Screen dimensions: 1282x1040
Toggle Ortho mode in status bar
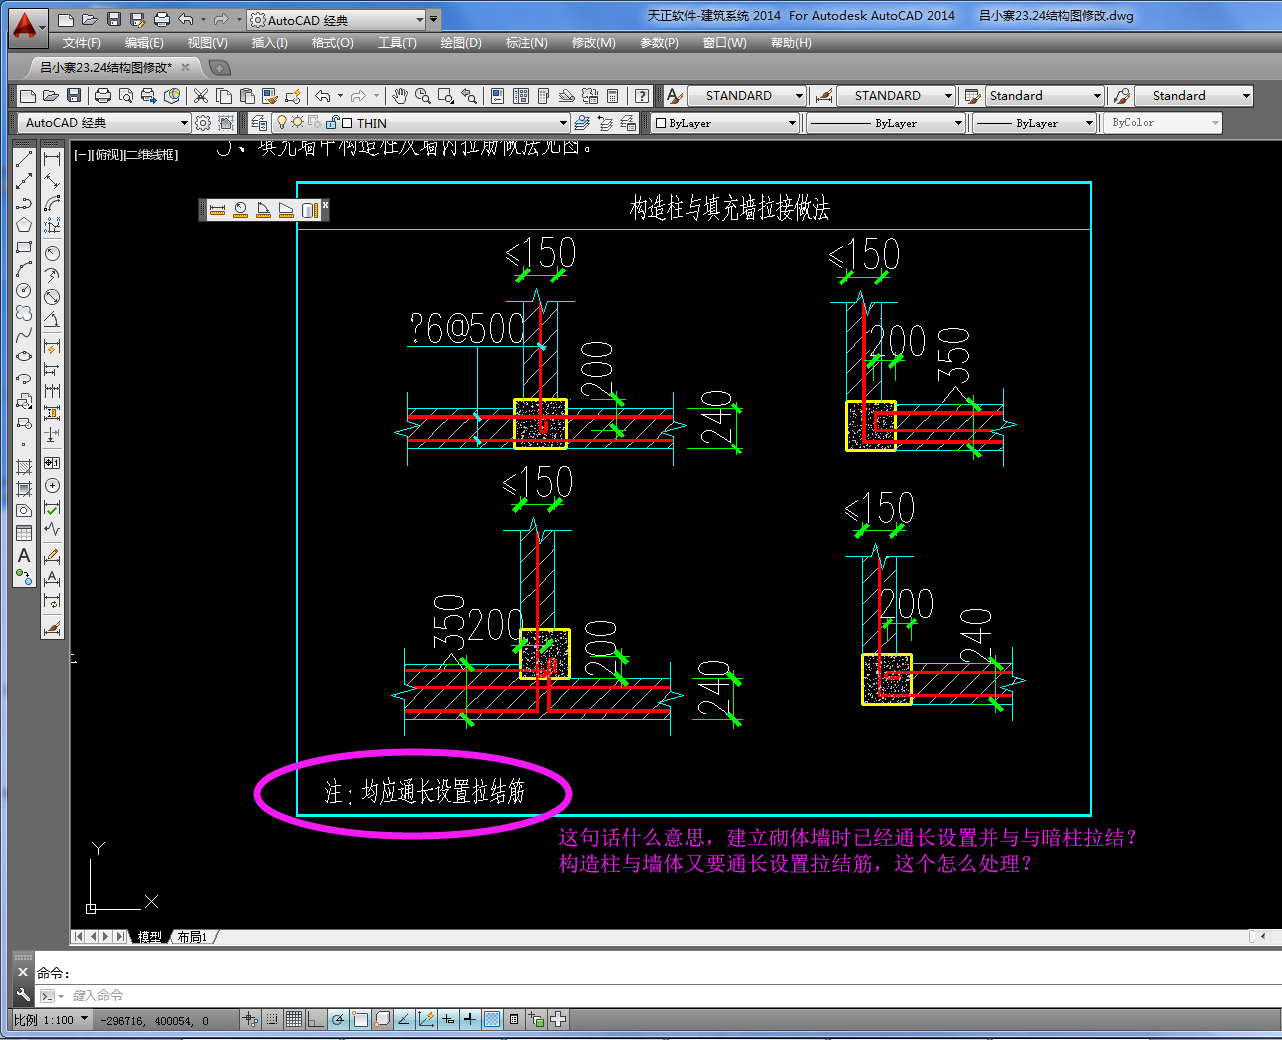(x=316, y=1020)
